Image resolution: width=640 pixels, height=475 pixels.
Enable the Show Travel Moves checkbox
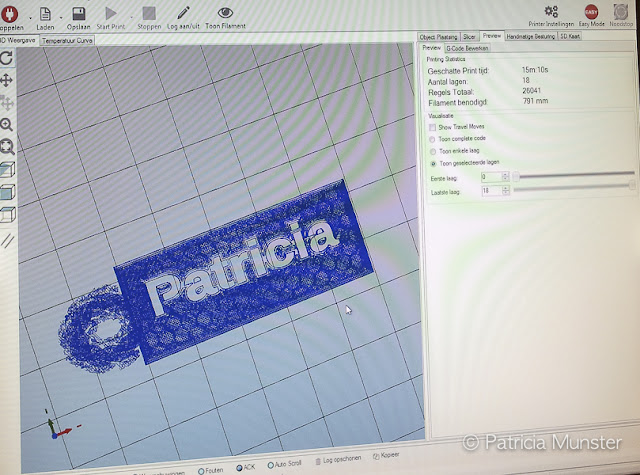coord(432,128)
